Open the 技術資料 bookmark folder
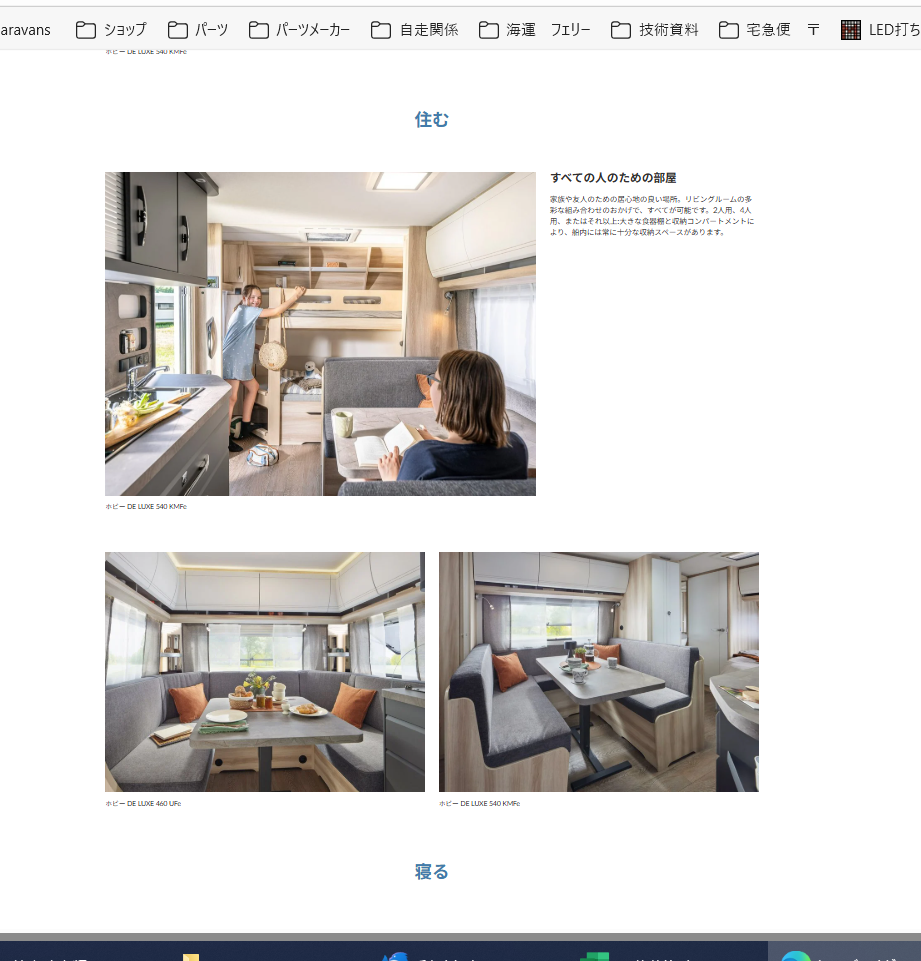 (x=654, y=29)
